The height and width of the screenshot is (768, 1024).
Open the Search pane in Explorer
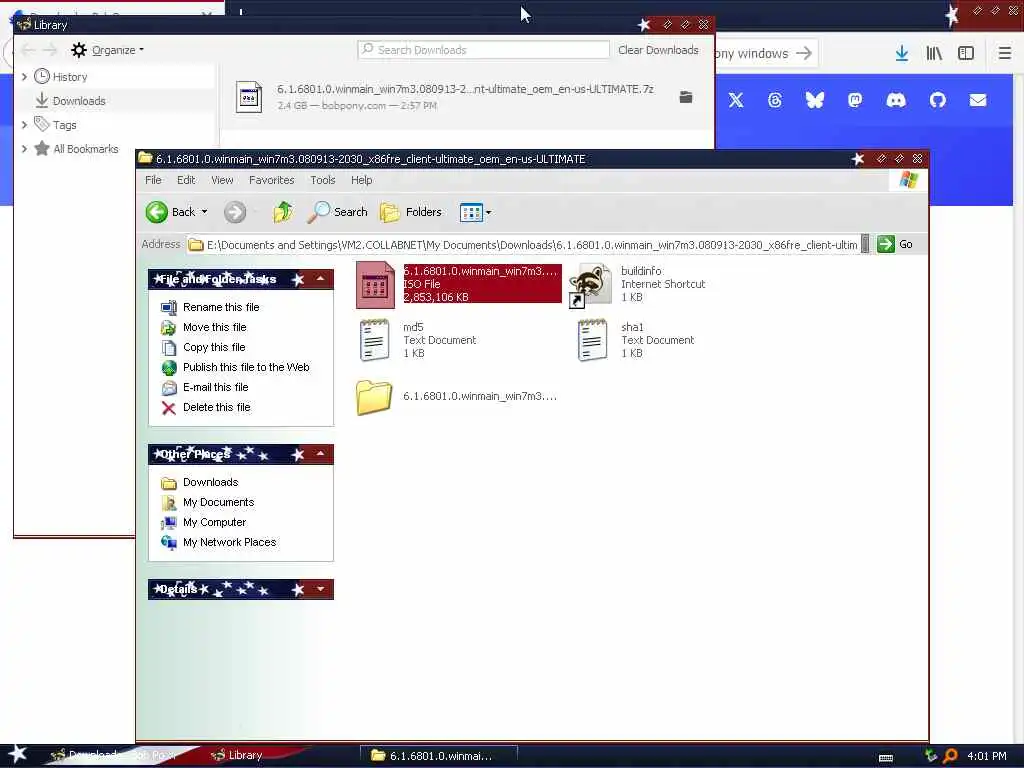[x=338, y=212]
